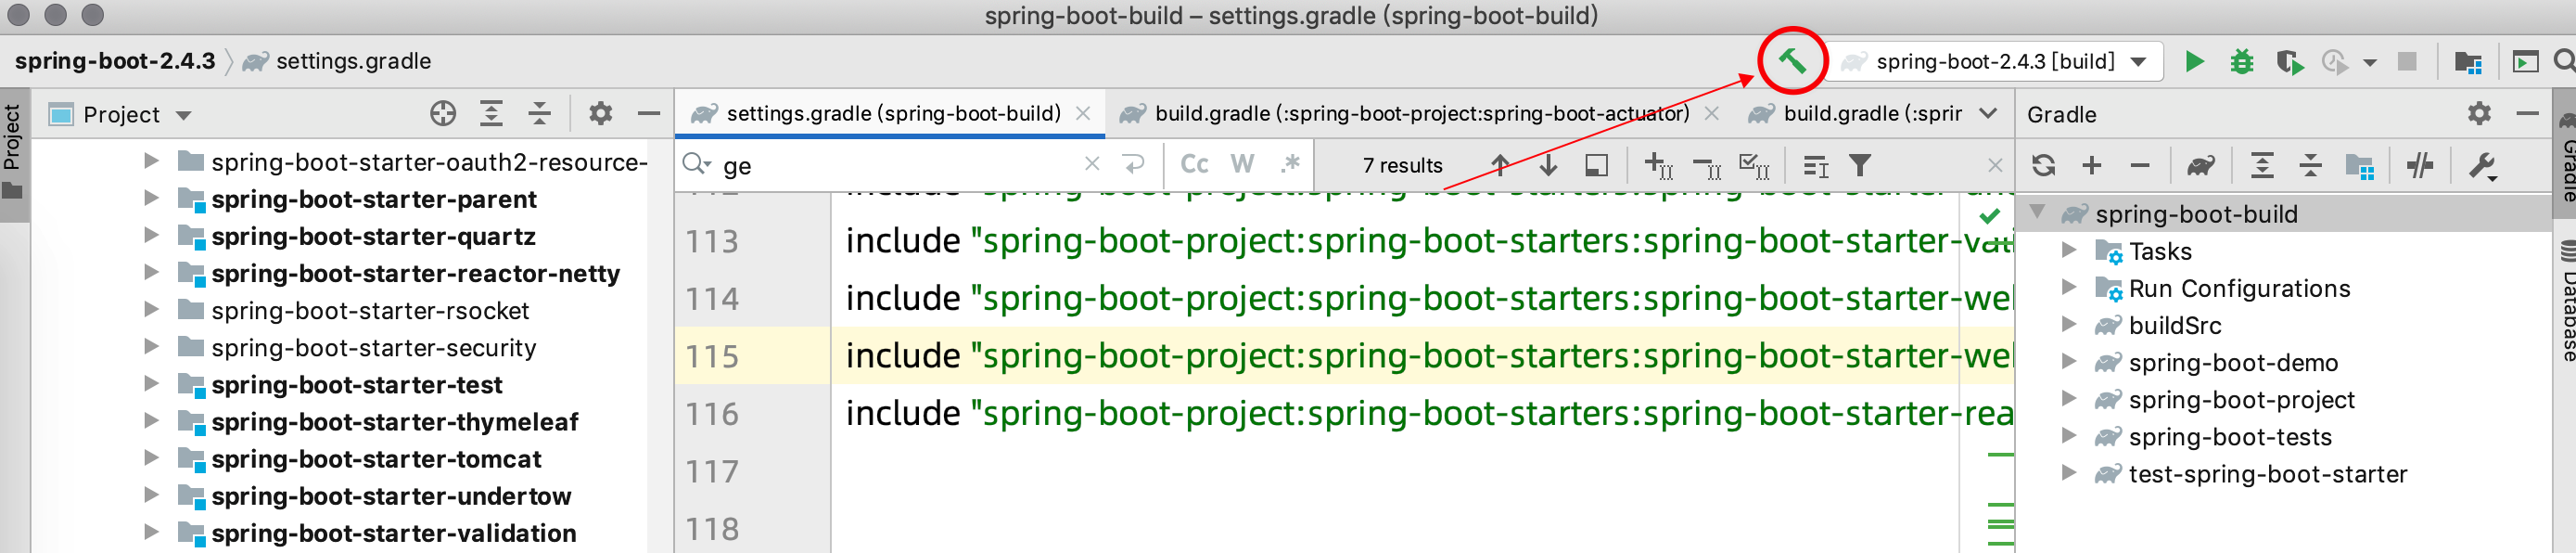The image size is (2576, 553).
Task: Toggle Regex search option
Action: point(1290,164)
